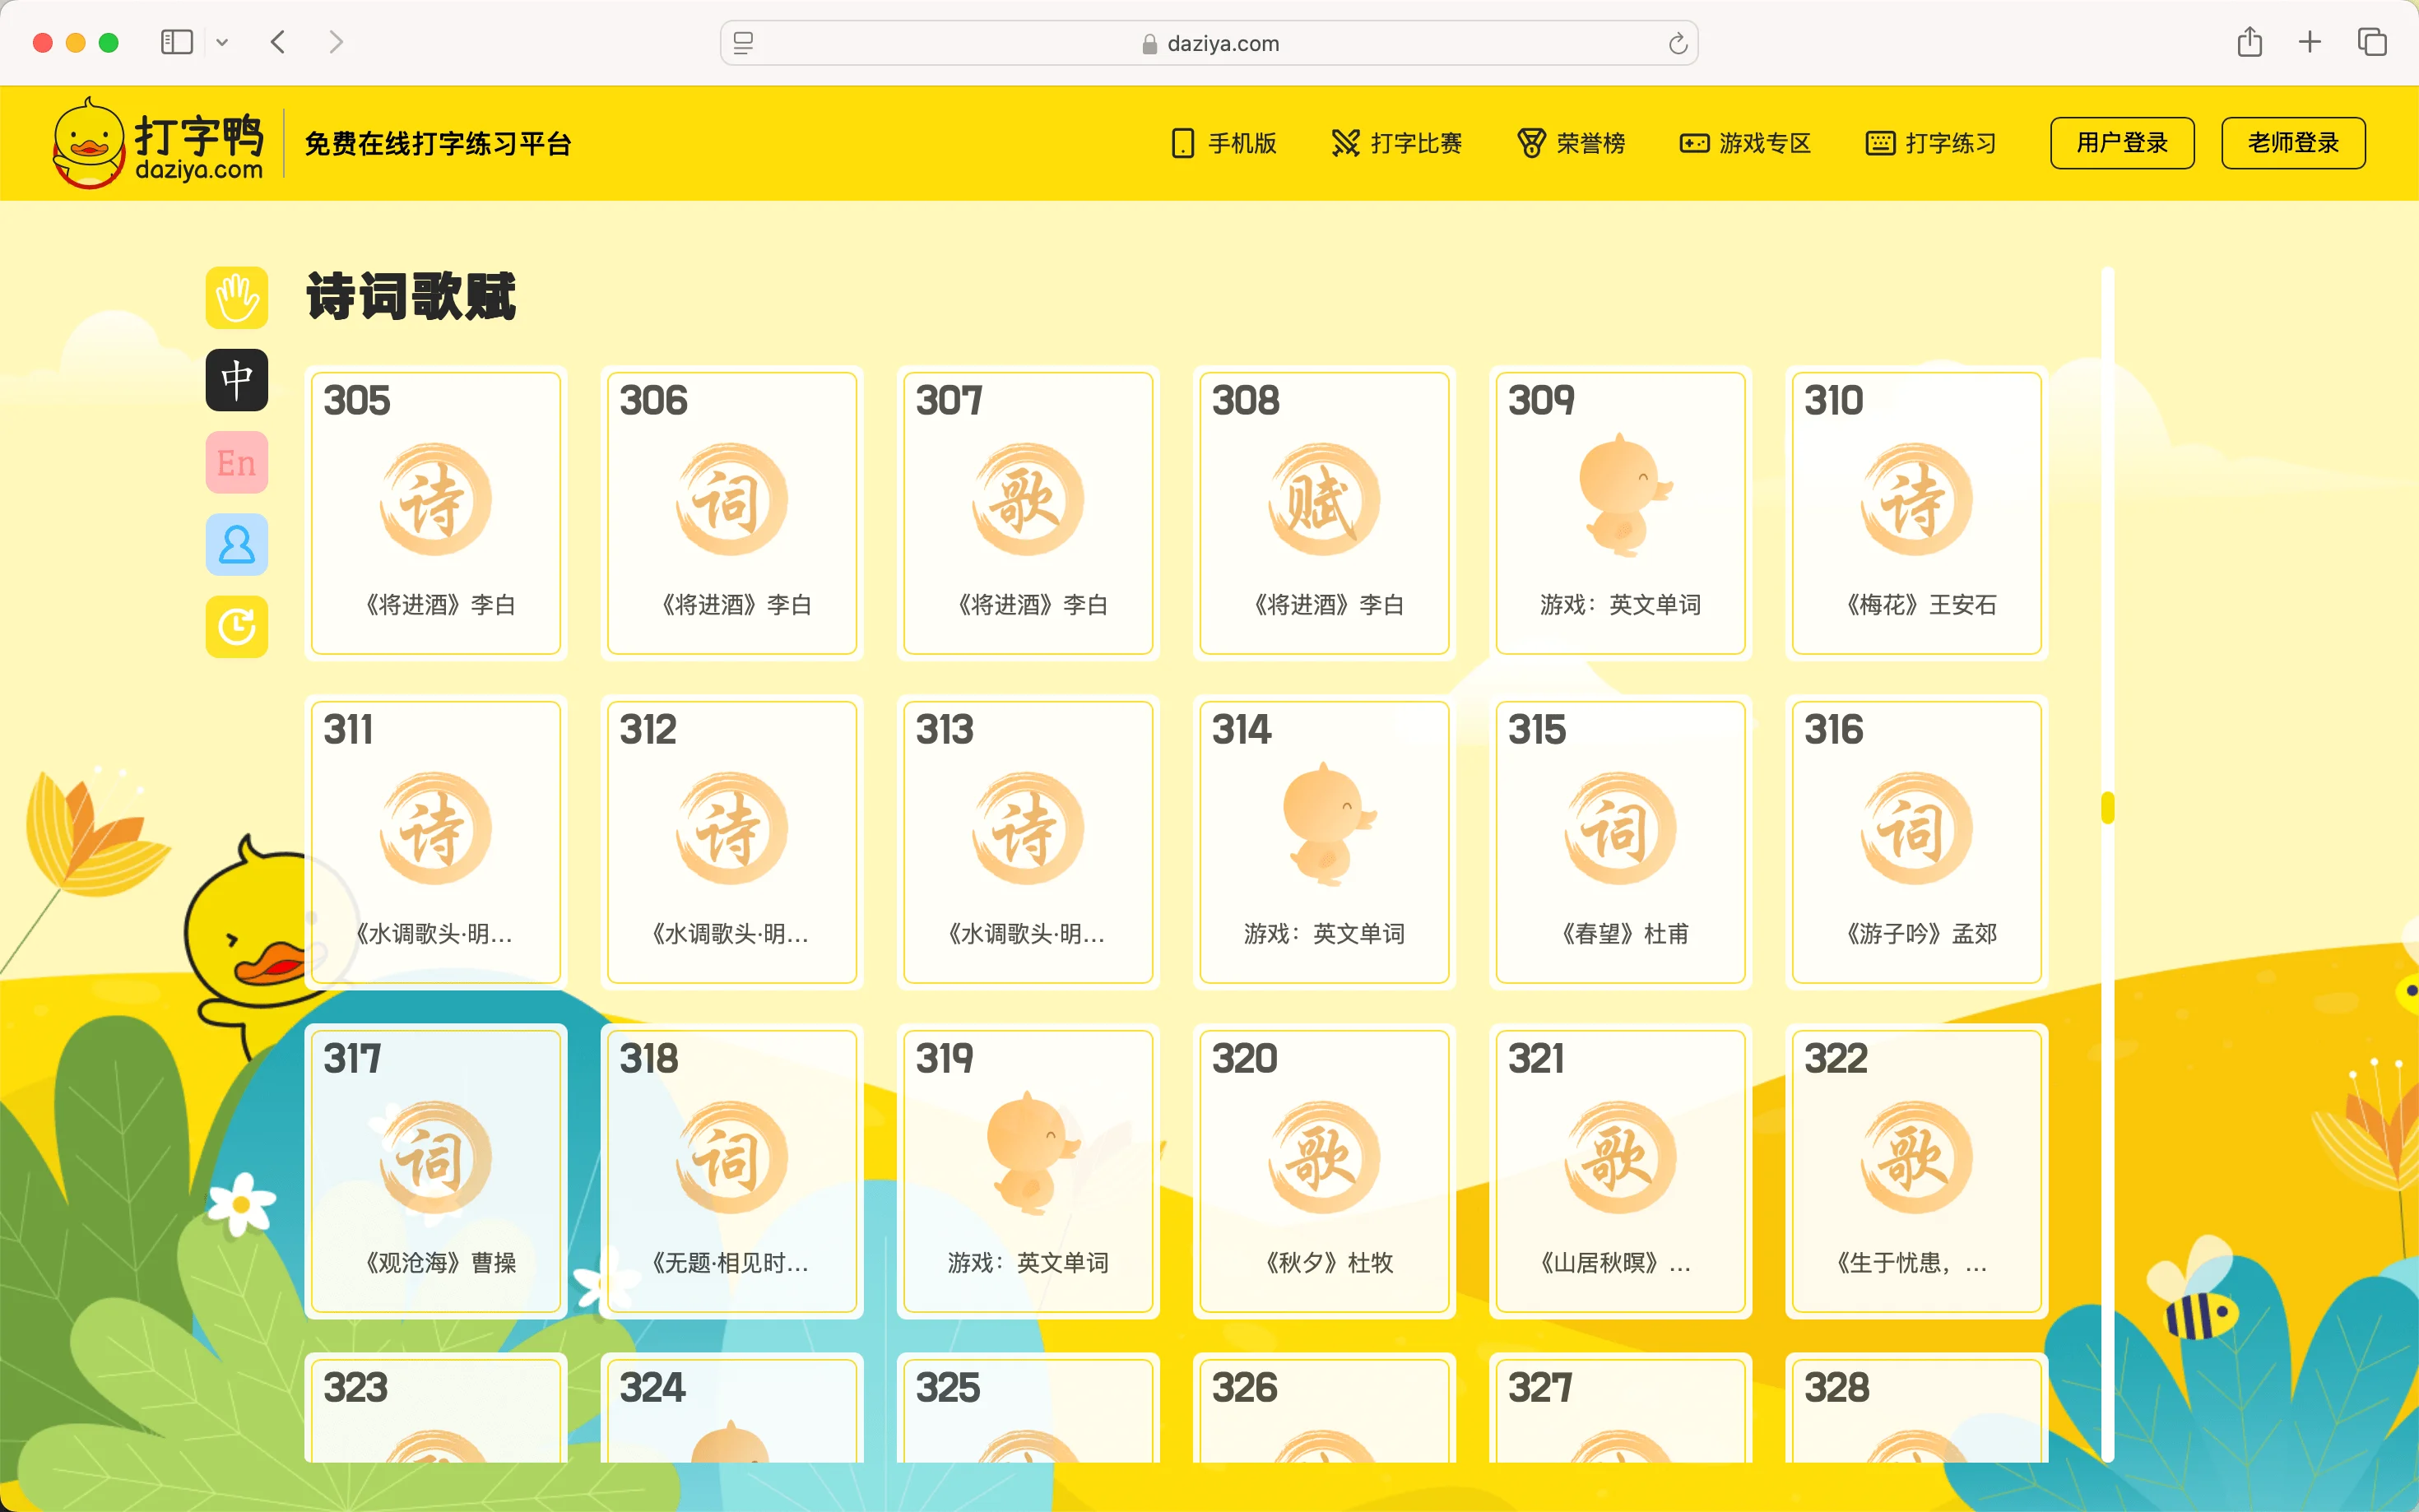Open lesson 309 英文单词 game card
This screenshot has width=2419, height=1512.
pyautogui.click(x=1619, y=513)
